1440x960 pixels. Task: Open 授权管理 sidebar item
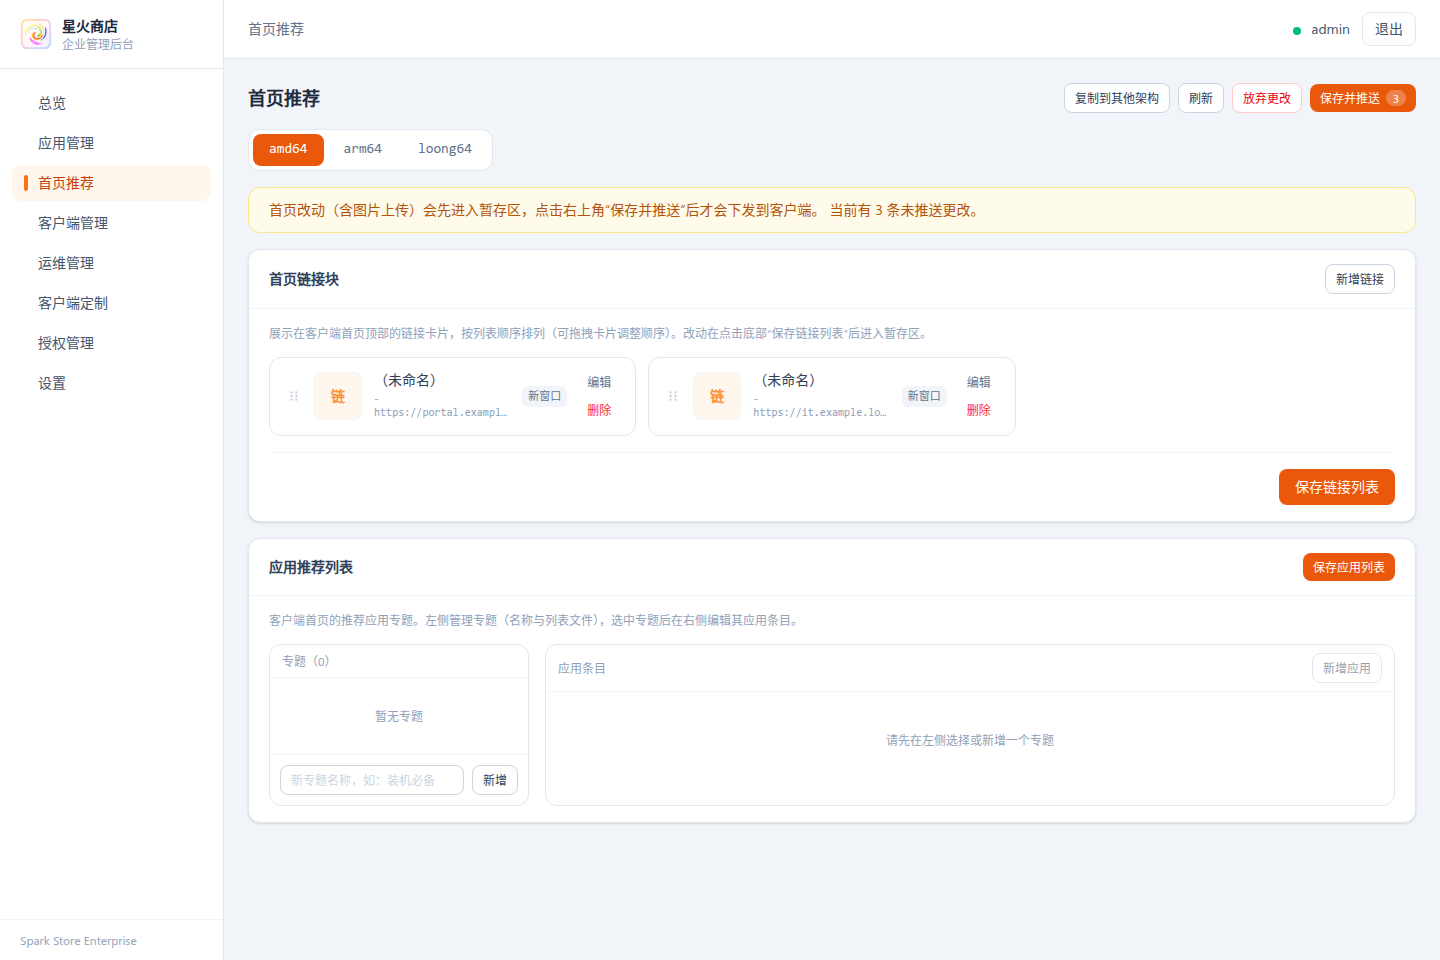(x=112, y=343)
